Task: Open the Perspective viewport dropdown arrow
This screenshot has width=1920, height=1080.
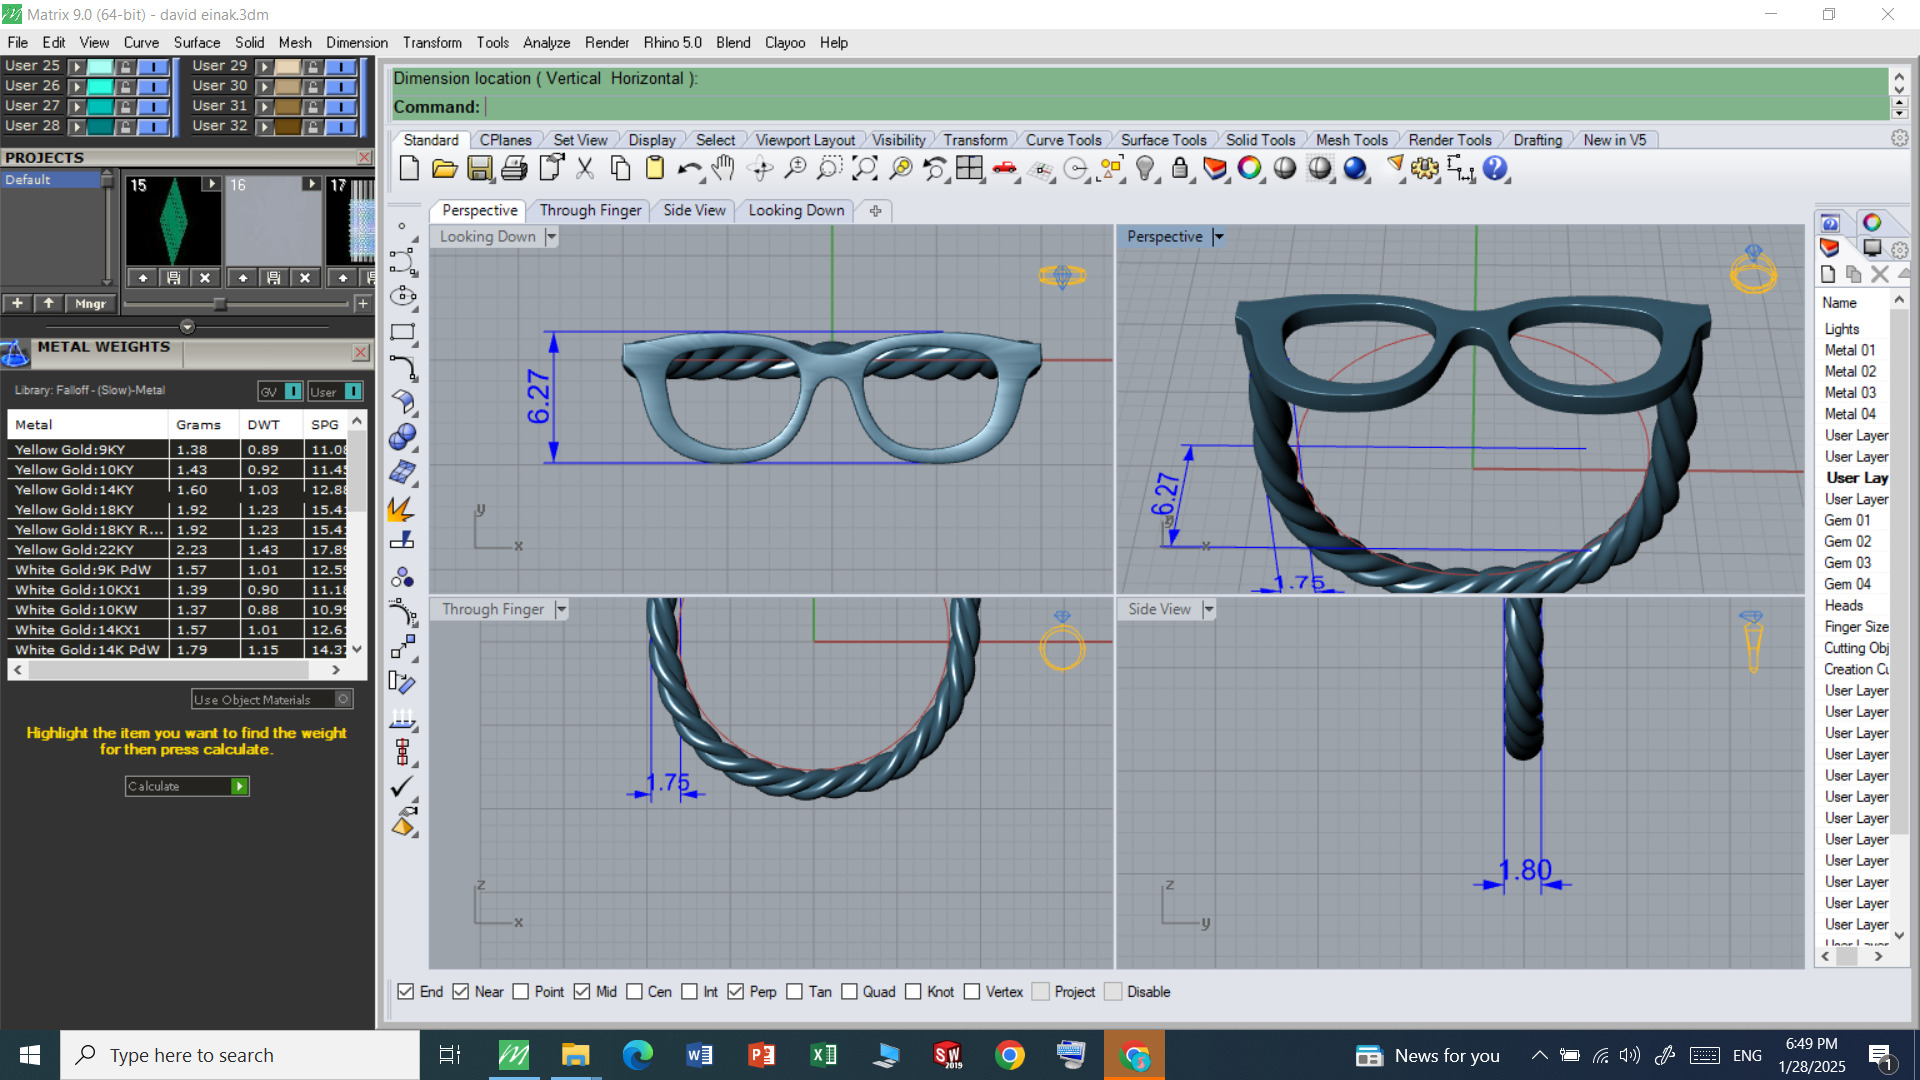Action: 1218,236
